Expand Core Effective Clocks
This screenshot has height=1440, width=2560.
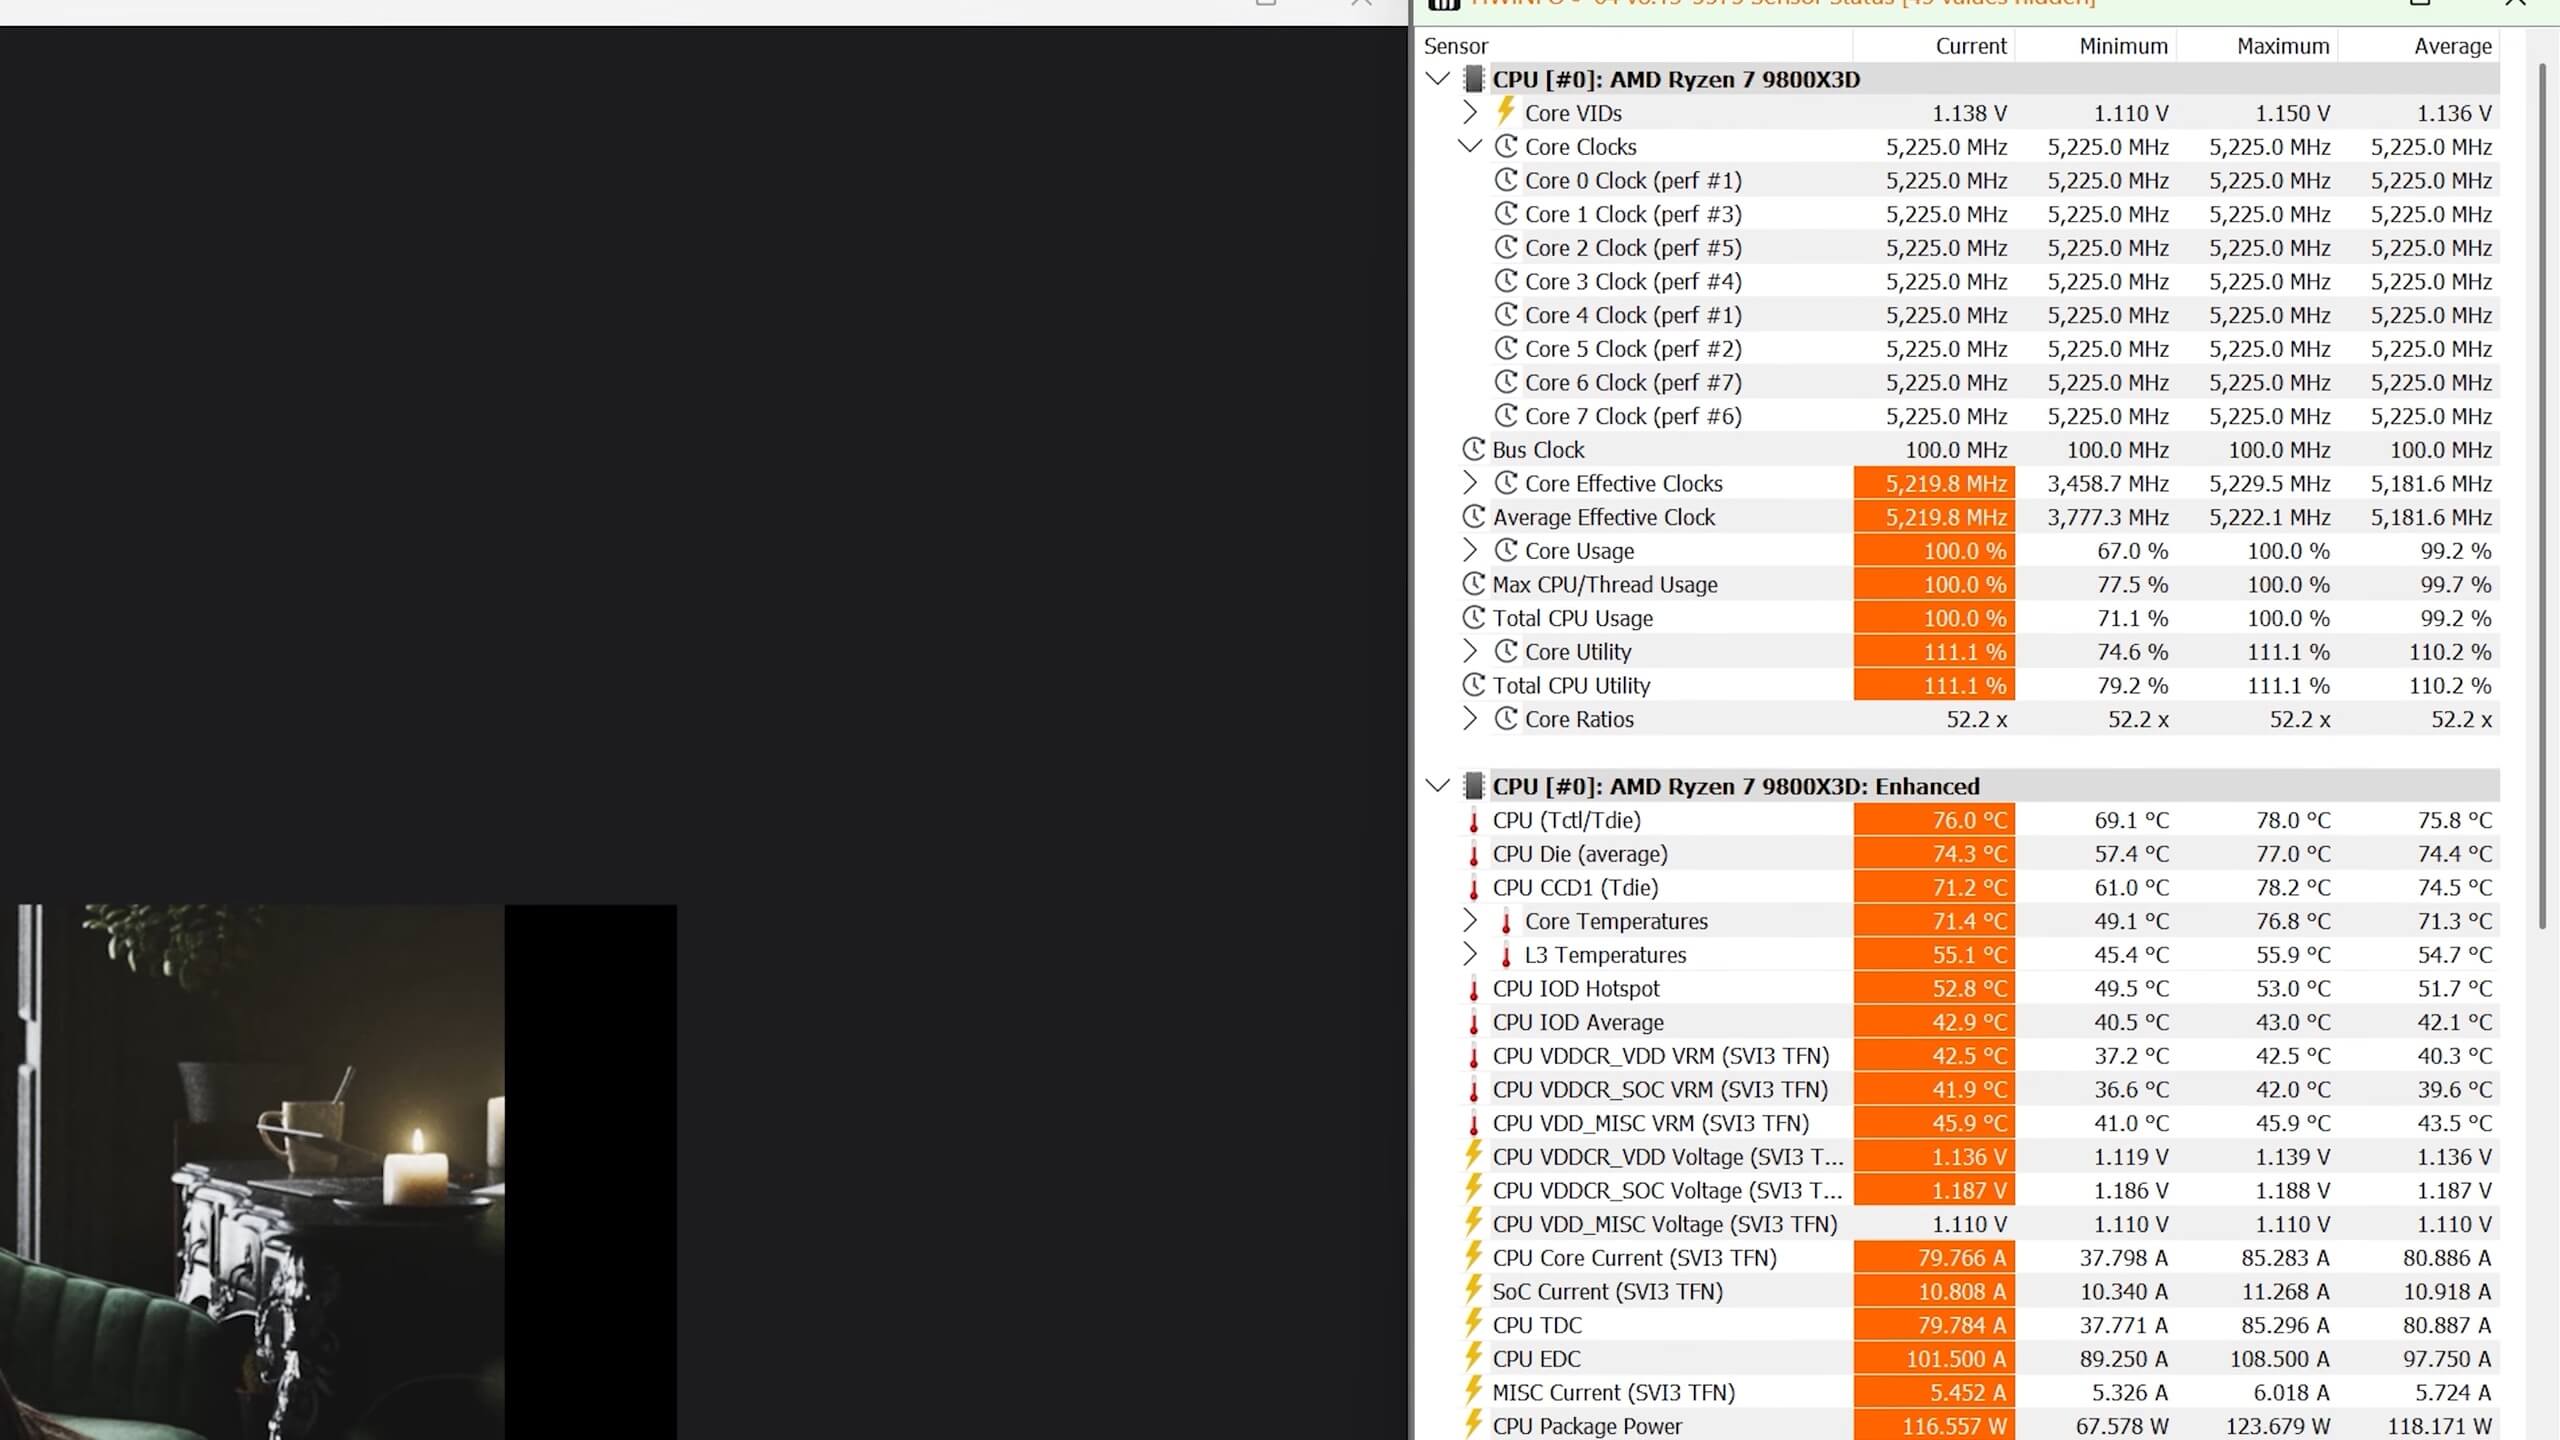1469,483
